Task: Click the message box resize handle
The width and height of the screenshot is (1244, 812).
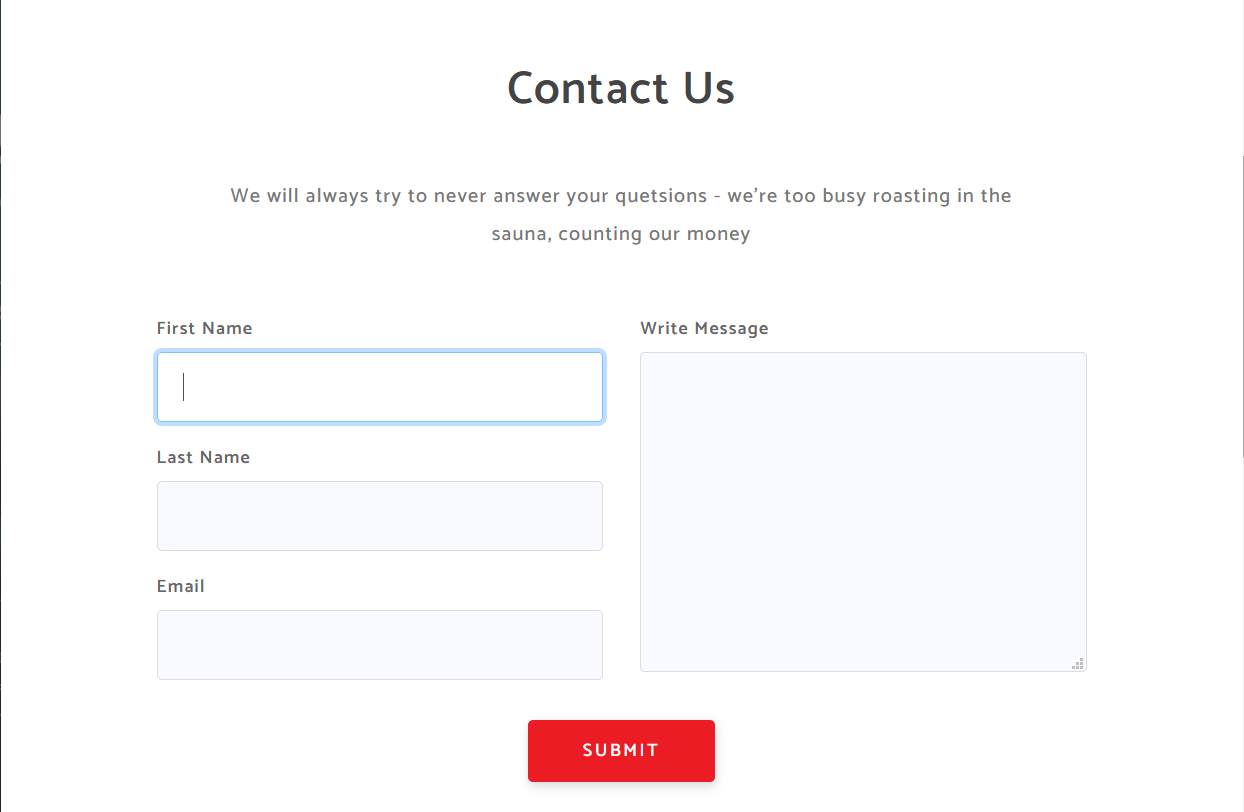Action: tap(1078, 663)
